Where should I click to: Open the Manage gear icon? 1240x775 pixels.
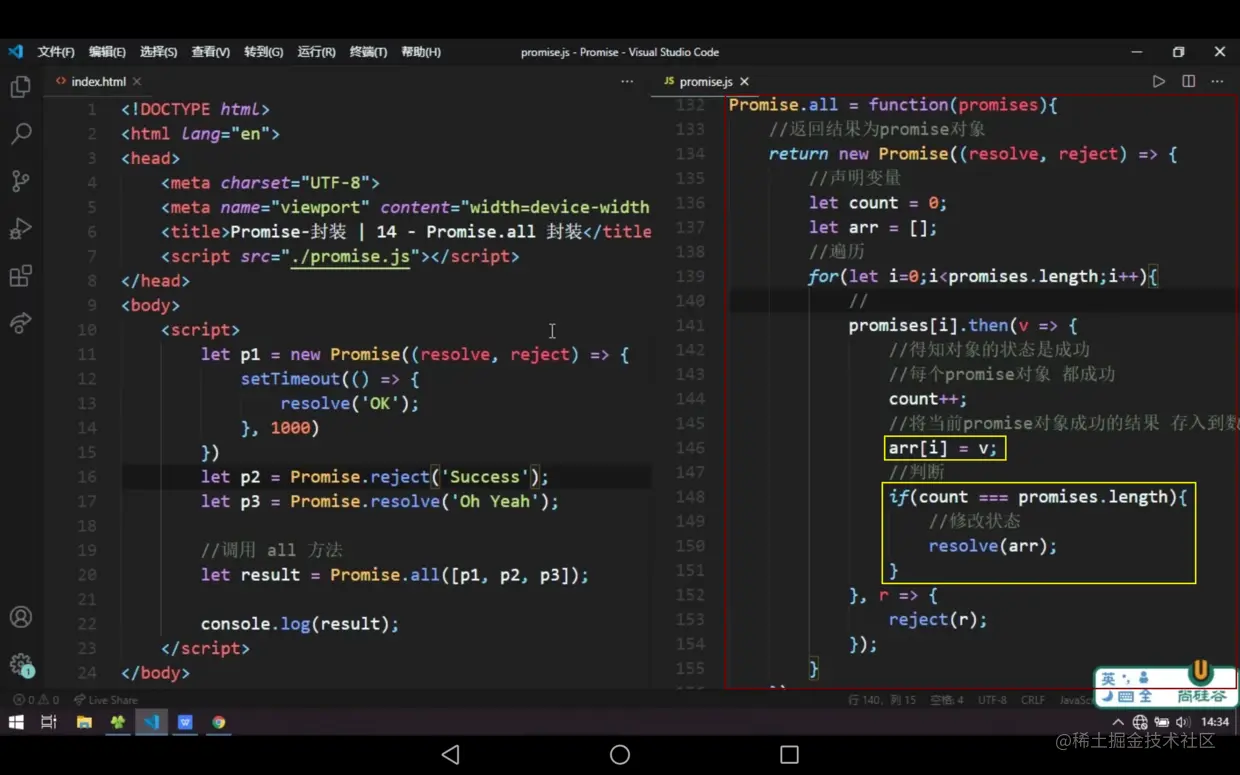tap(20, 664)
